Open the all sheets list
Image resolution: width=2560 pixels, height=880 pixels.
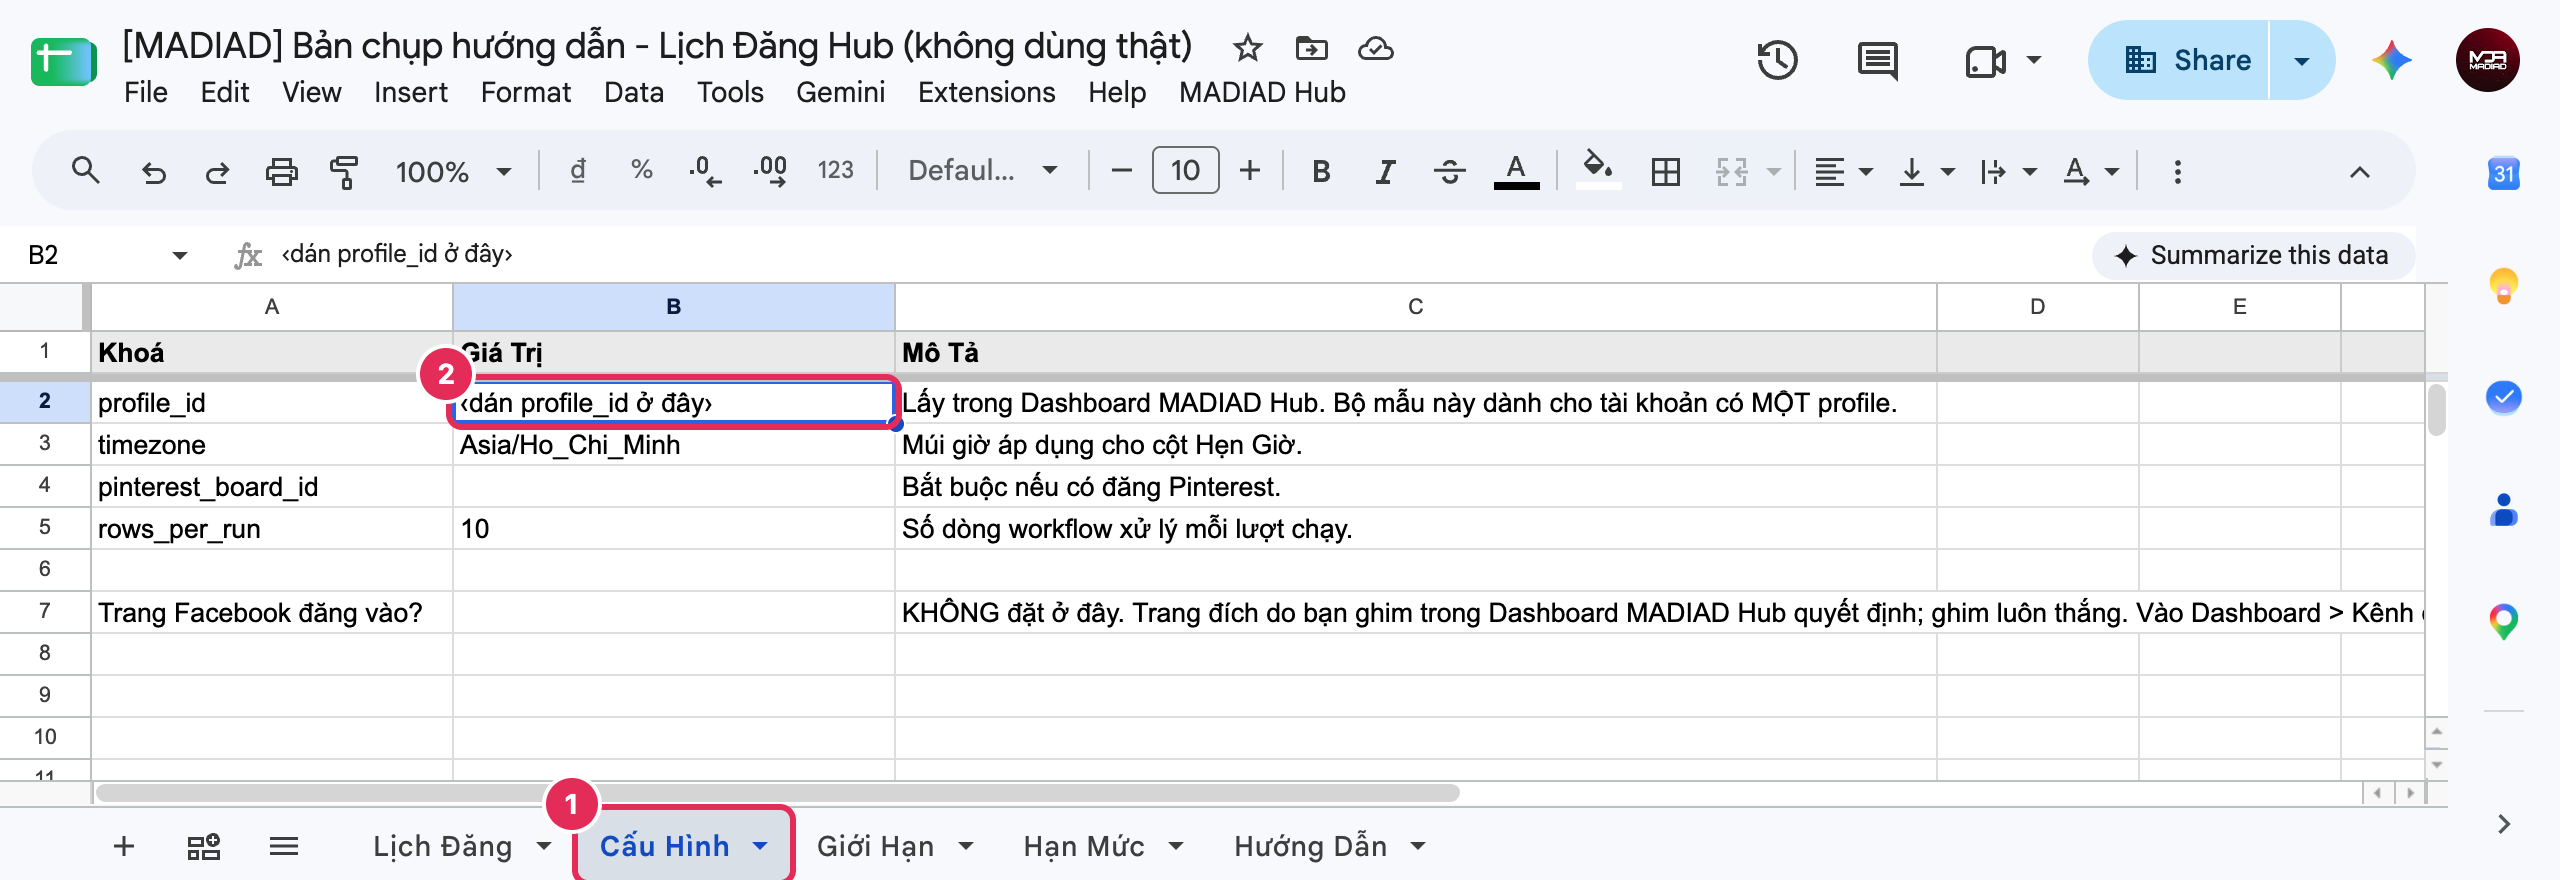284,847
